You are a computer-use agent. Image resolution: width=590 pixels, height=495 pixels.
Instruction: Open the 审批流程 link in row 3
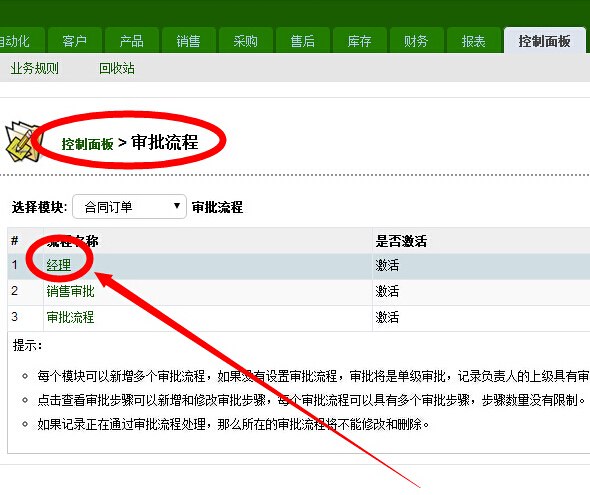(70, 317)
